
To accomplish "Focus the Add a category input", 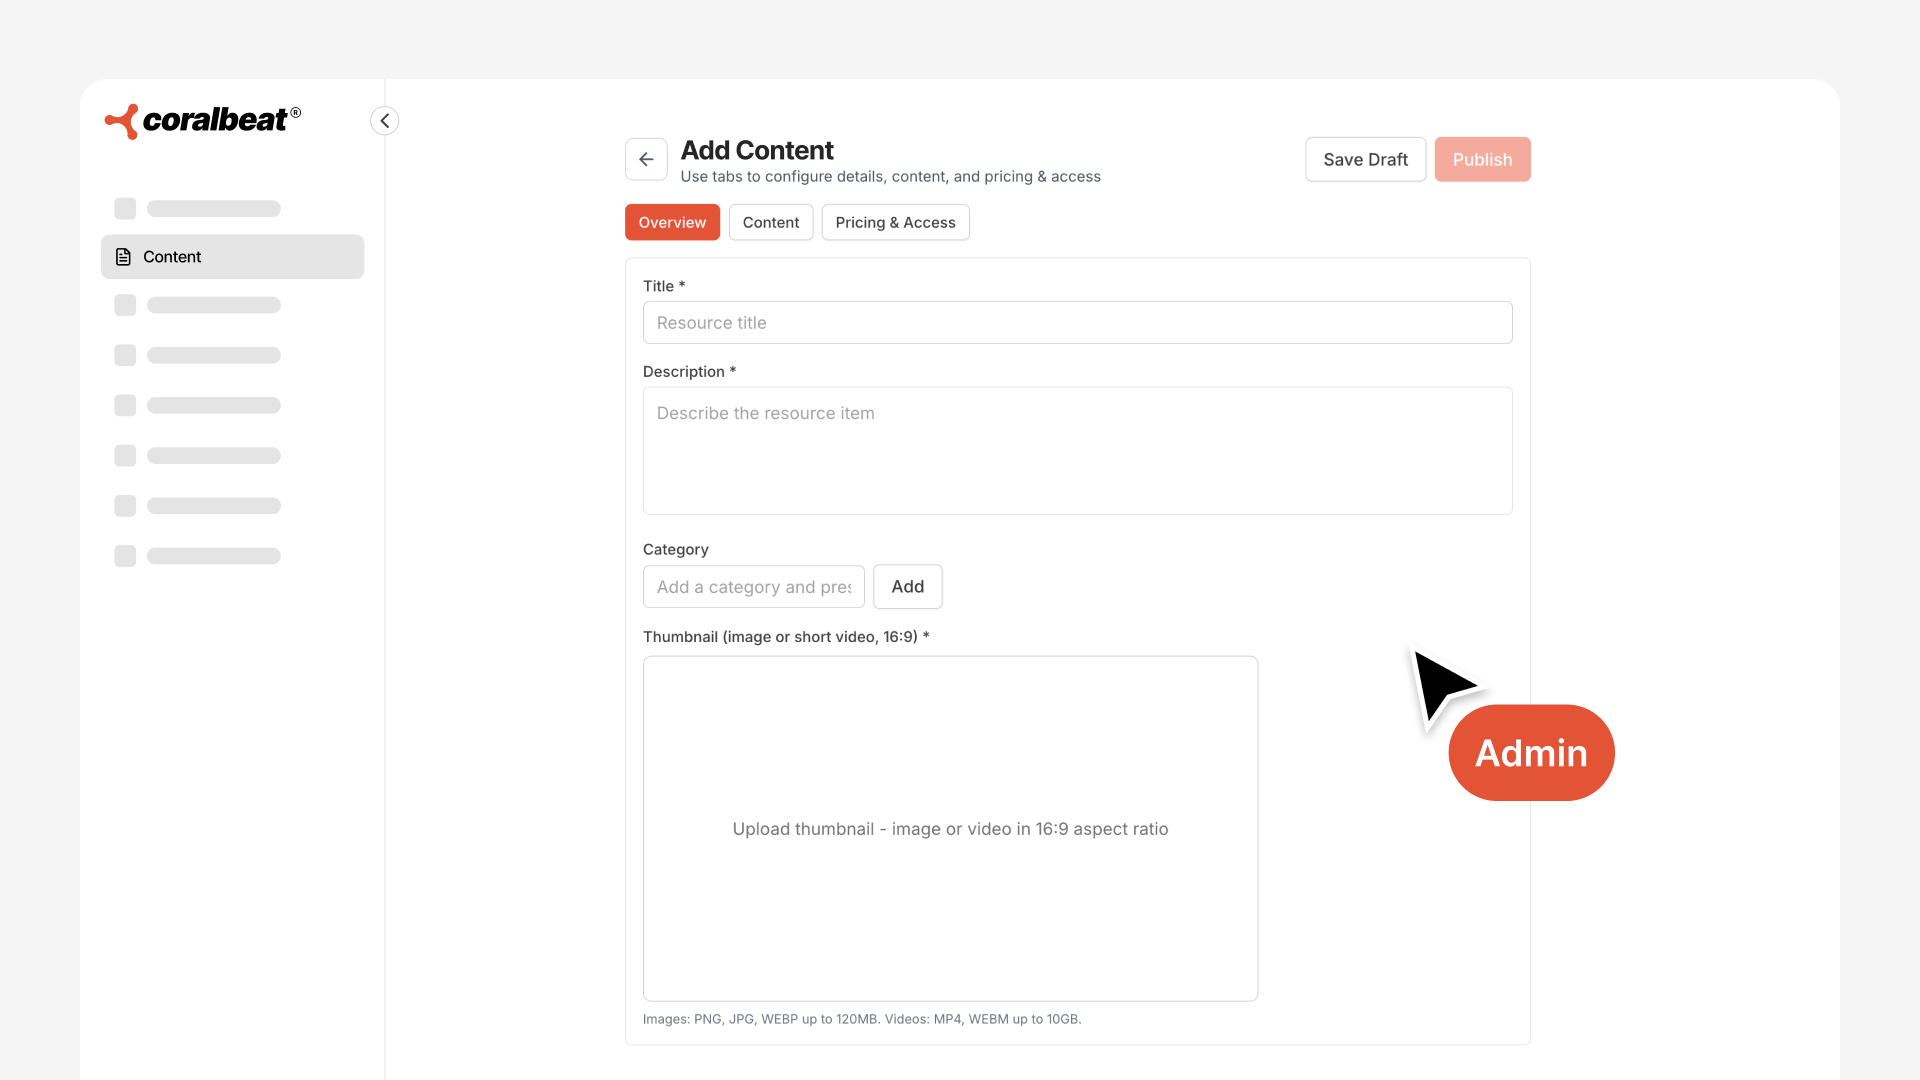I will point(753,587).
